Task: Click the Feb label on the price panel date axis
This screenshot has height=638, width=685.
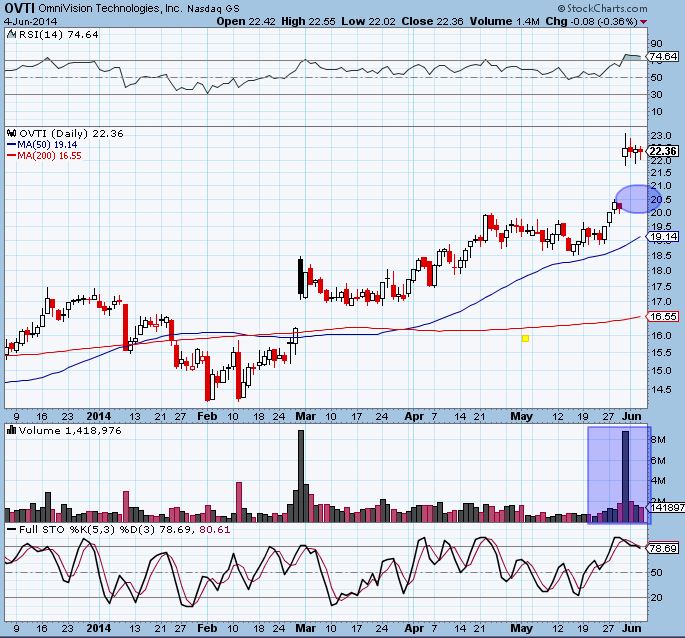Action: point(207,416)
